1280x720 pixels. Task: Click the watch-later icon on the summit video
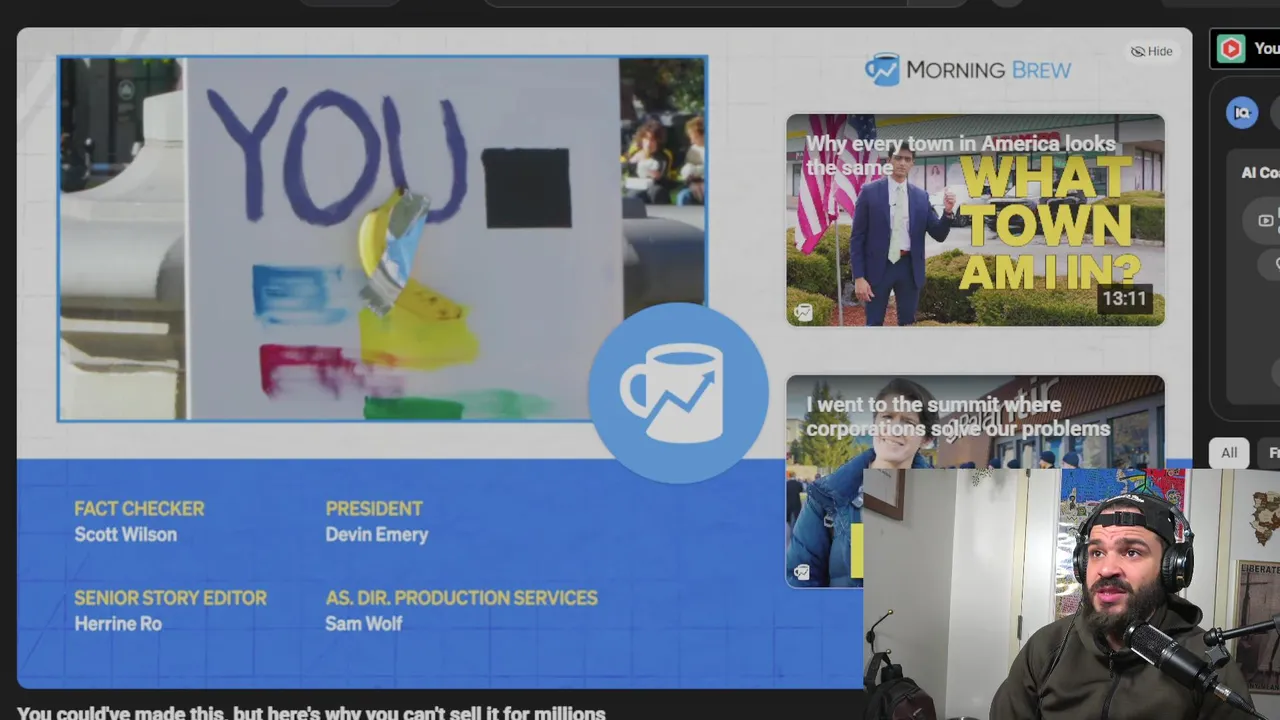[x=802, y=573]
